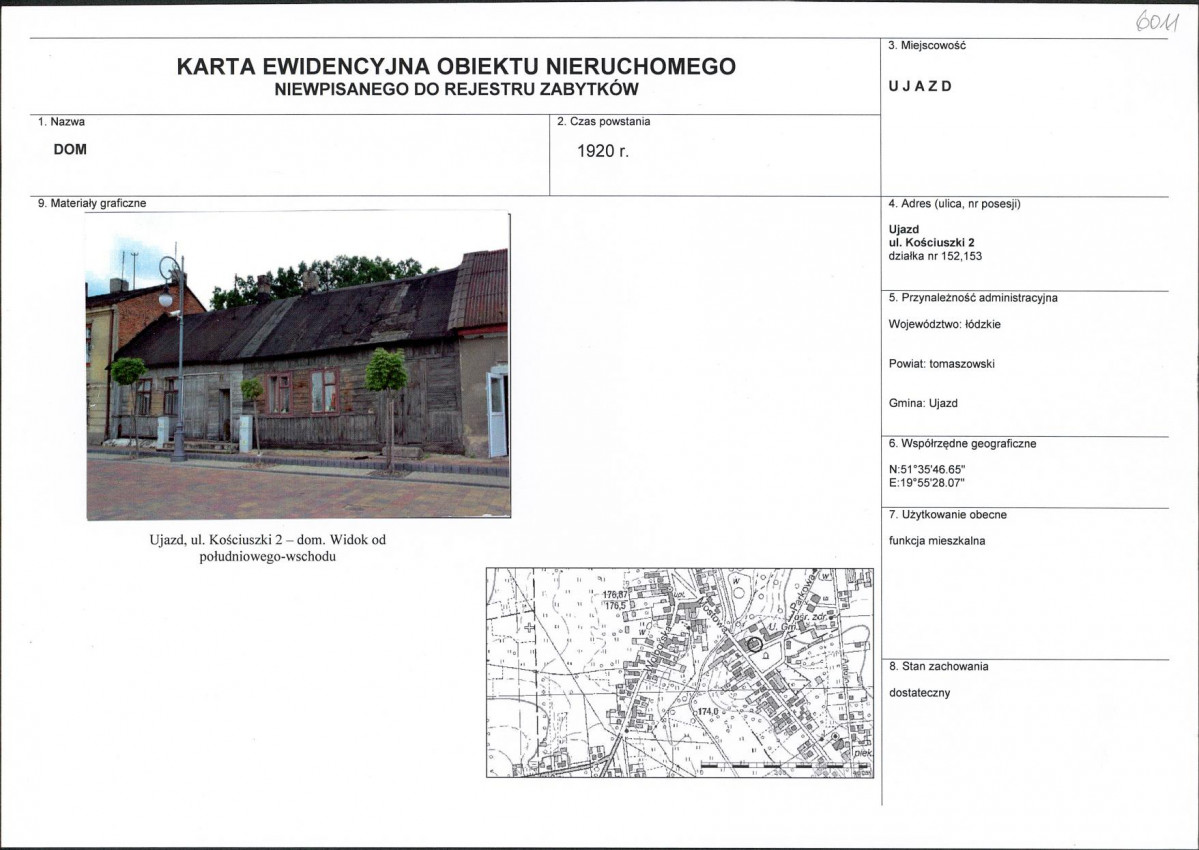Click the latitude N:51°35'46.65"
The image size is (1199, 850).
tap(928, 470)
